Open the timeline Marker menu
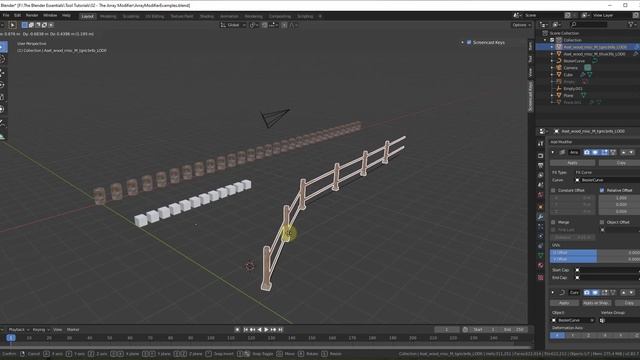The height and width of the screenshot is (360, 640). [73, 330]
